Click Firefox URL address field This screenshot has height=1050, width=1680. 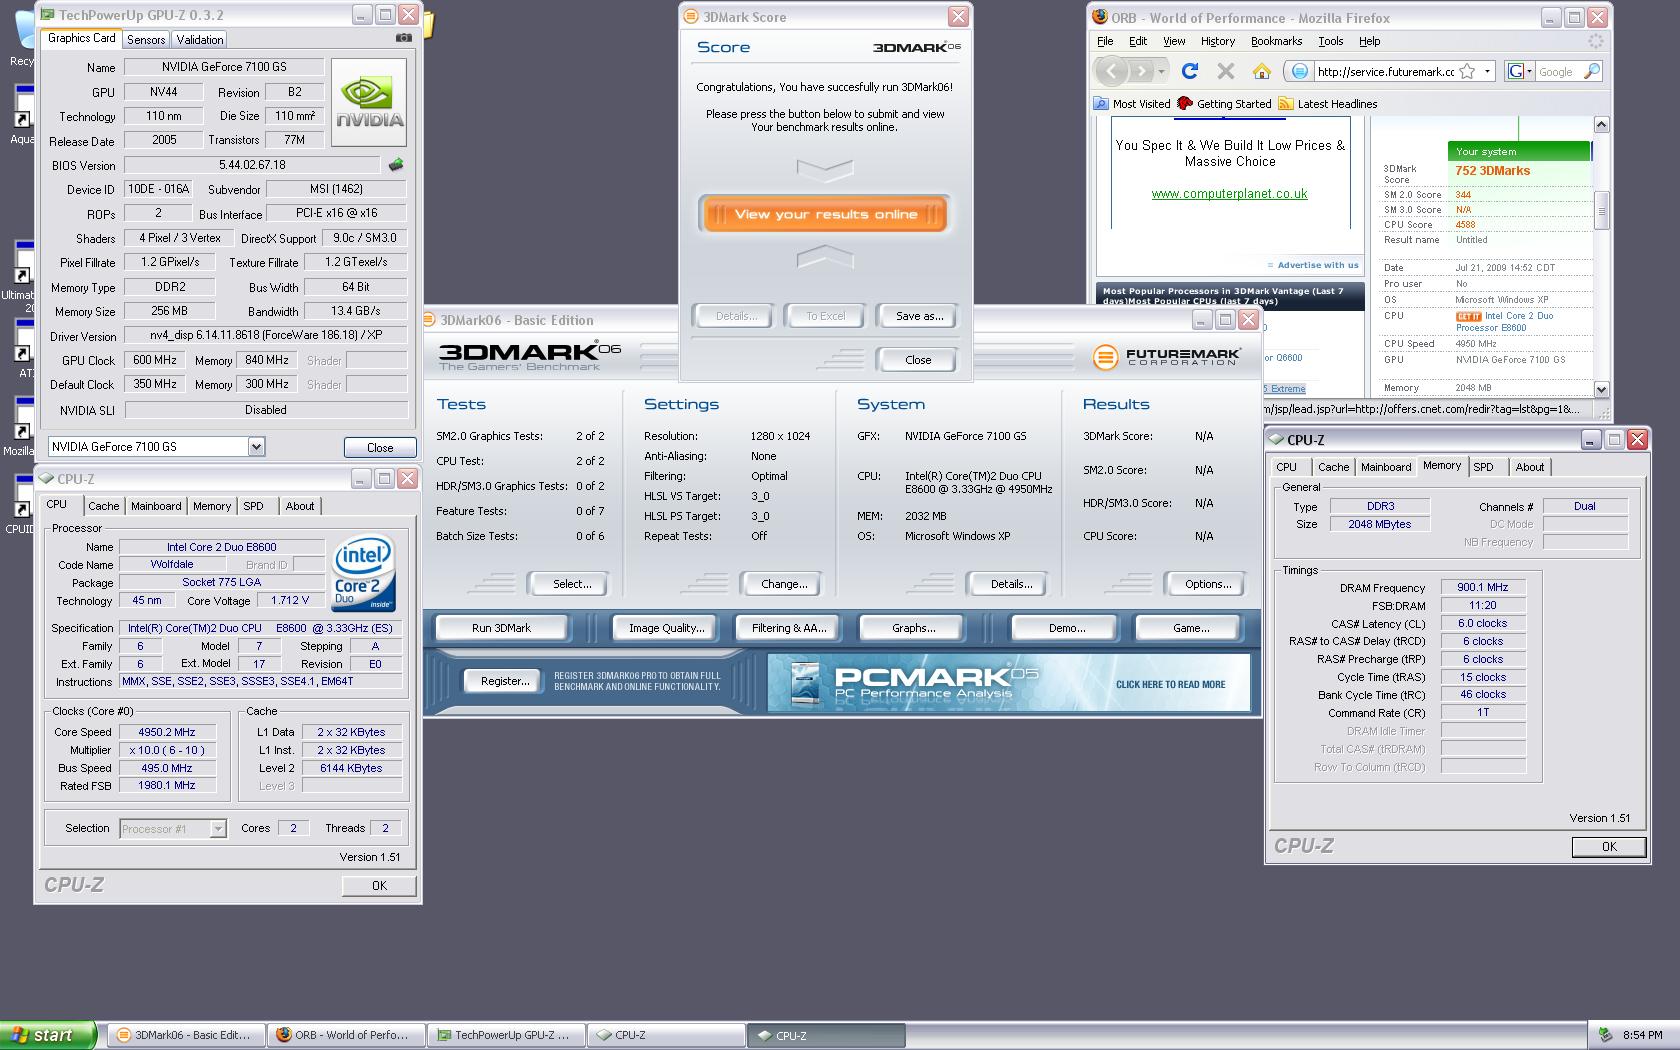click(1385, 71)
